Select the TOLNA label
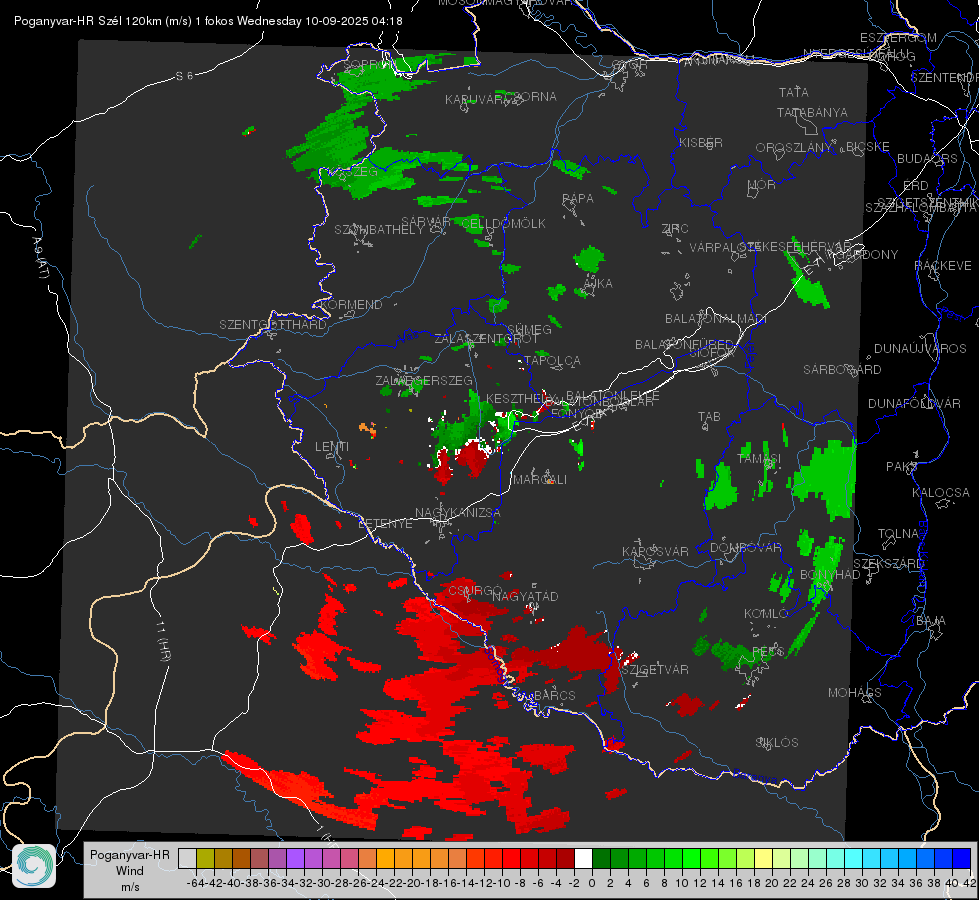The width and height of the screenshot is (979, 900). pos(899,534)
